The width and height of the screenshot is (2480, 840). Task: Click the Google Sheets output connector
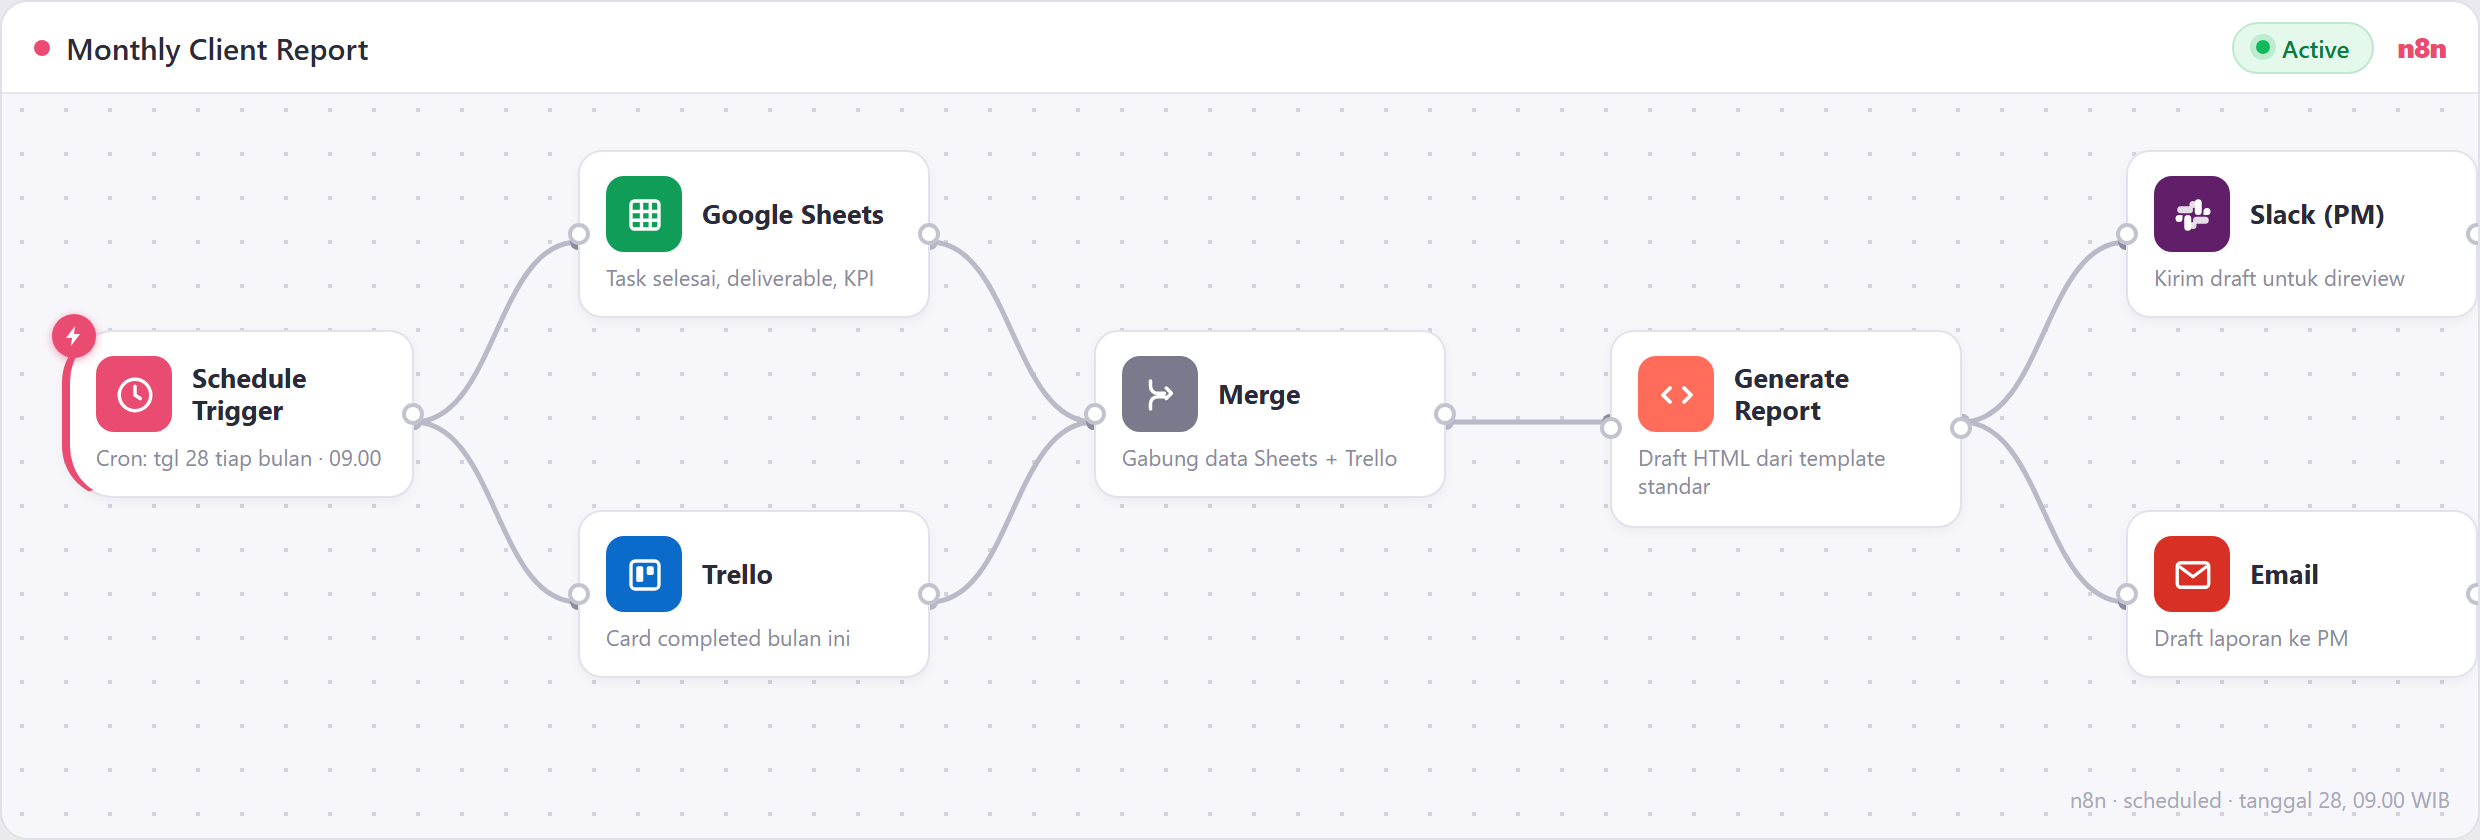[x=929, y=234]
